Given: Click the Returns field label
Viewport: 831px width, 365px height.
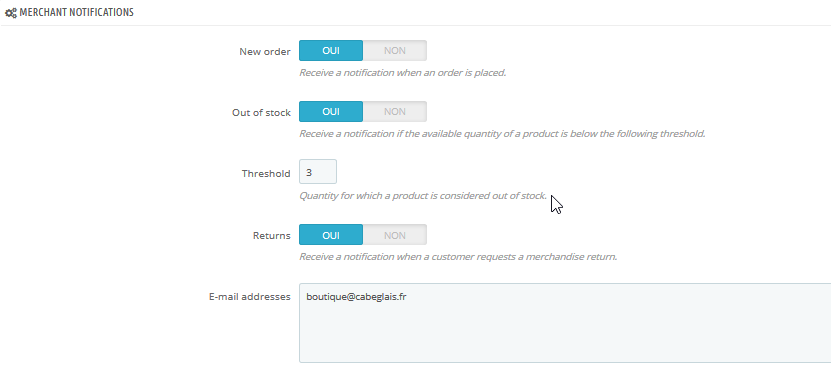Looking at the screenshot, I should pos(272,236).
